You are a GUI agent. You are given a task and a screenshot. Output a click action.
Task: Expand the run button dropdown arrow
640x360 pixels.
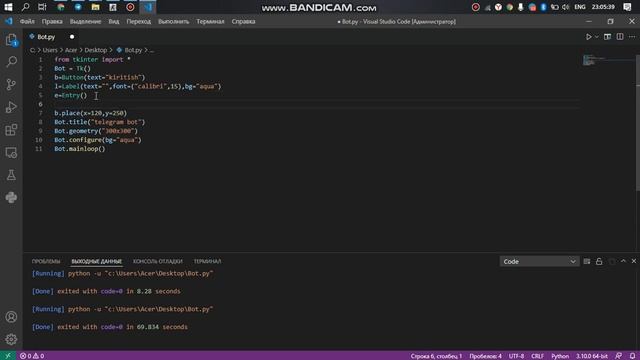[596, 37]
